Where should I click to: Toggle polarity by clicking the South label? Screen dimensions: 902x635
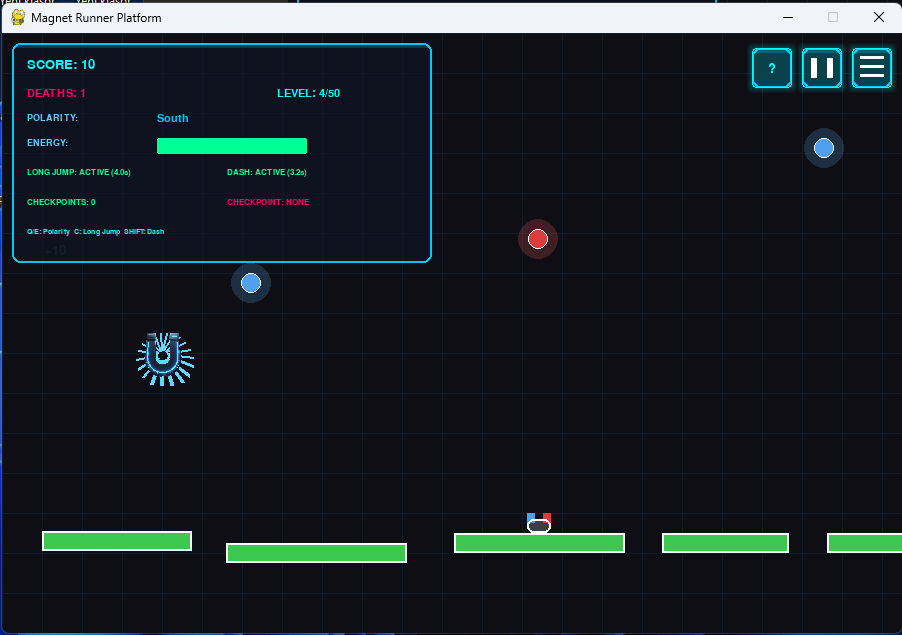coord(172,118)
